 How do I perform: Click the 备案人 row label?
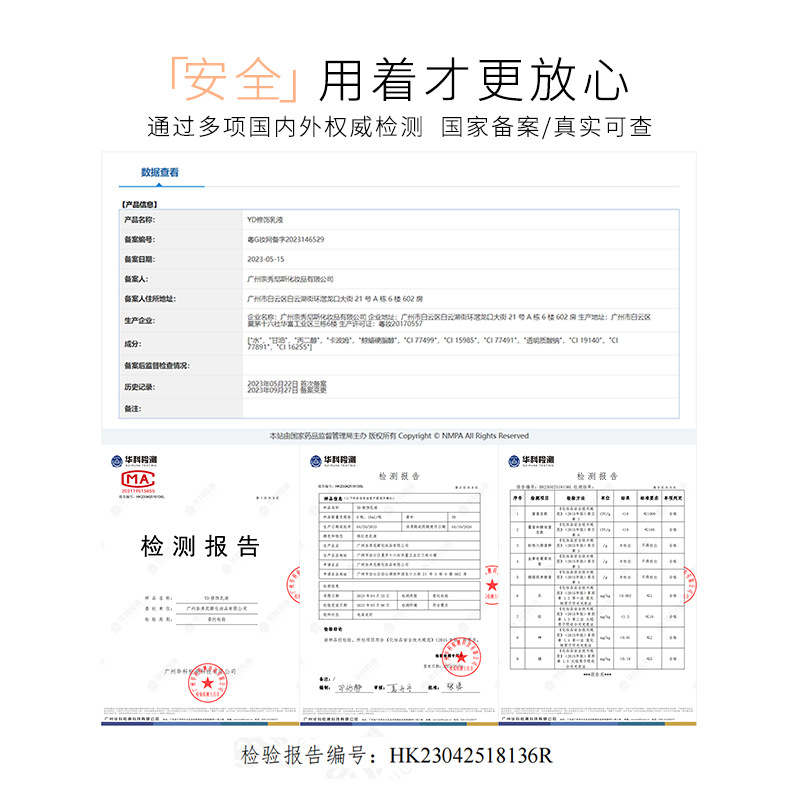point(136,279)
